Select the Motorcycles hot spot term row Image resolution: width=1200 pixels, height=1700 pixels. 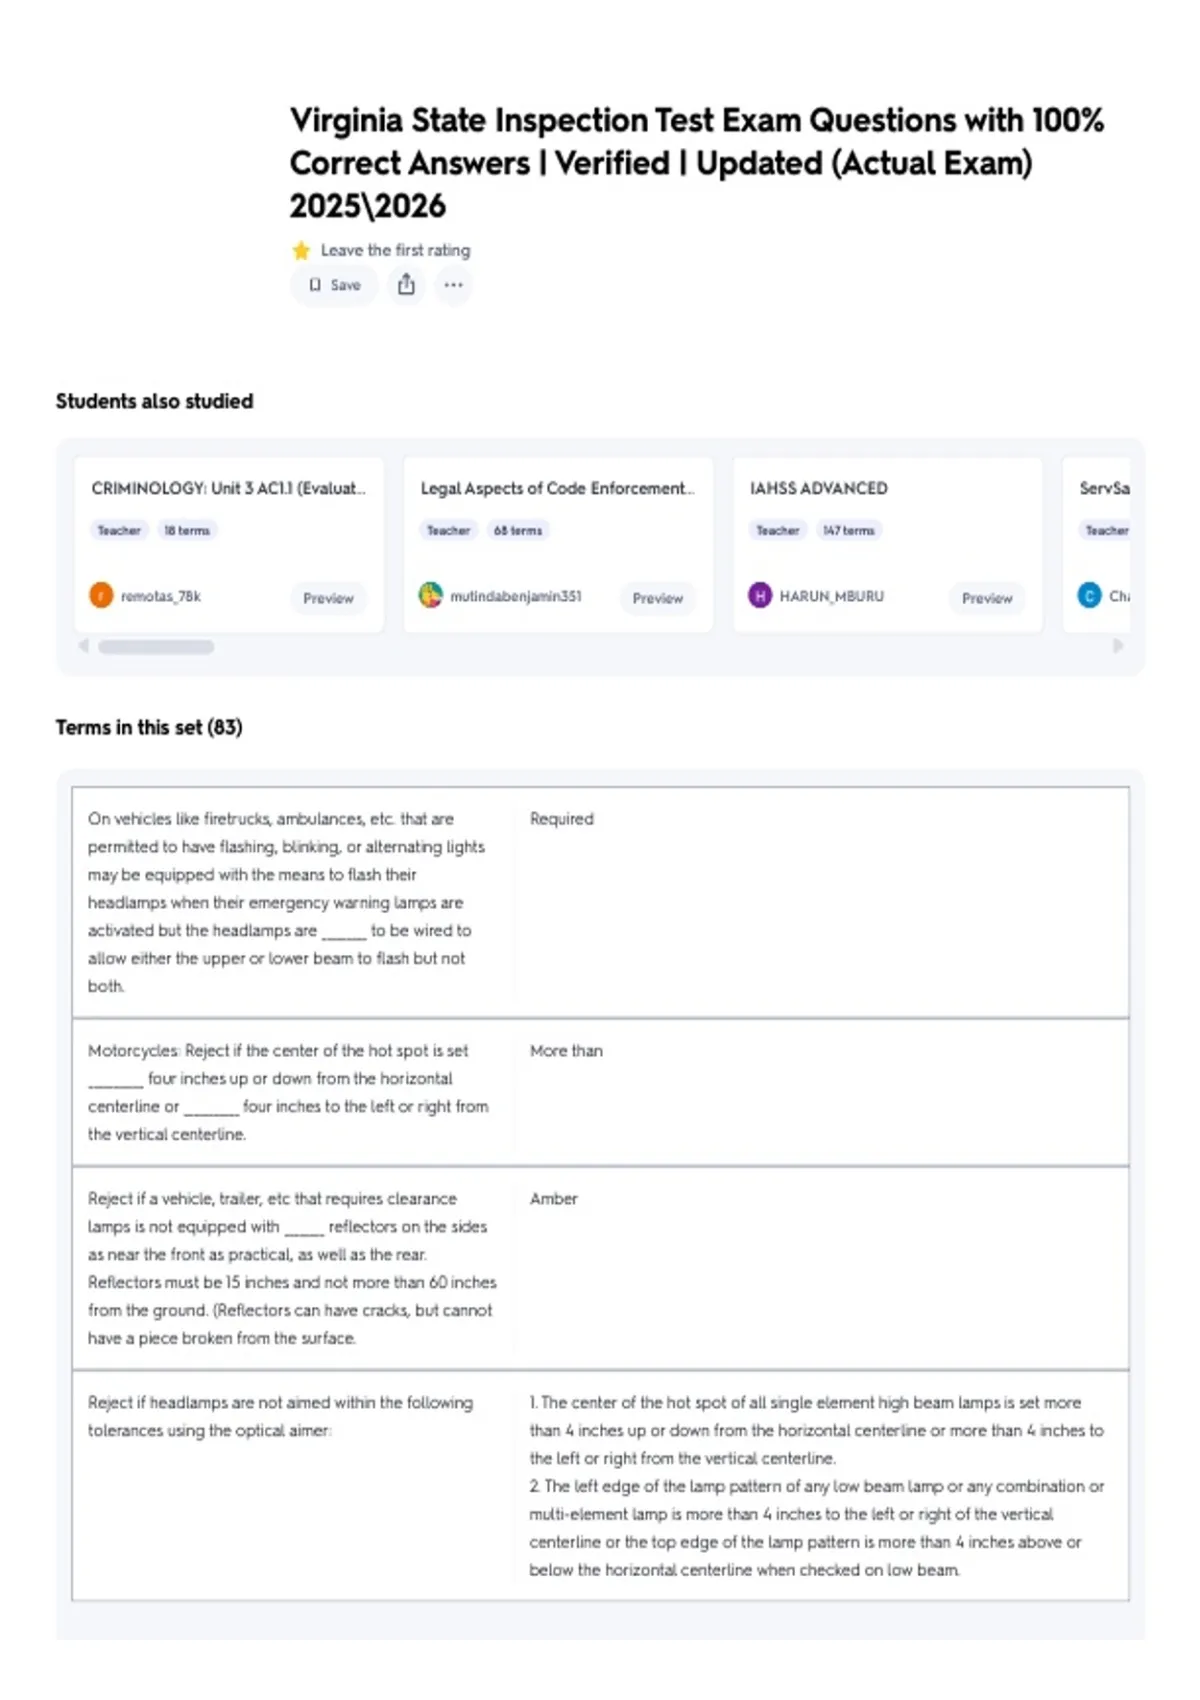[x=600, y=1092]
